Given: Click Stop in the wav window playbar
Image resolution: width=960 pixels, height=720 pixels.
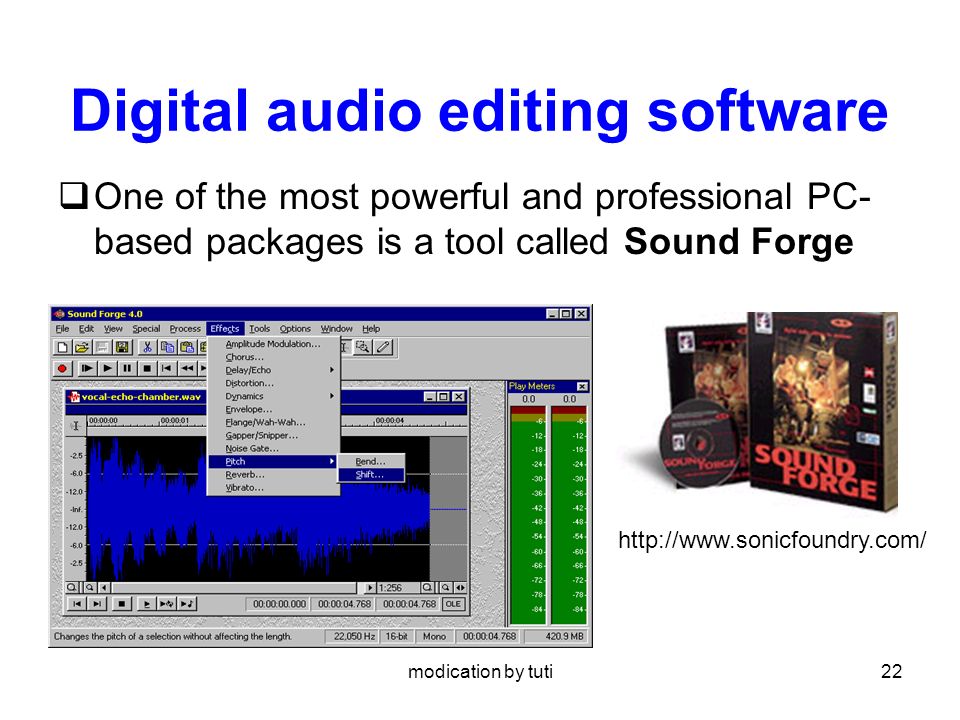Looking at the screenshot, I should [x=121, y=604].
